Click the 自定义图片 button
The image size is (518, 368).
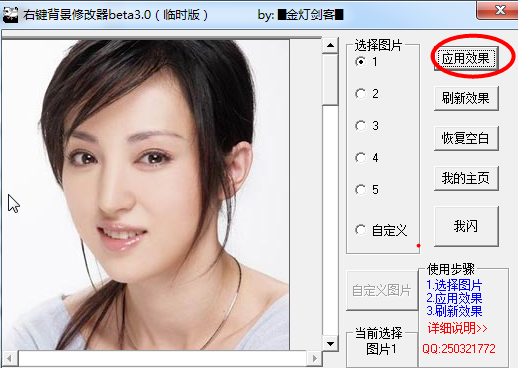382,290
